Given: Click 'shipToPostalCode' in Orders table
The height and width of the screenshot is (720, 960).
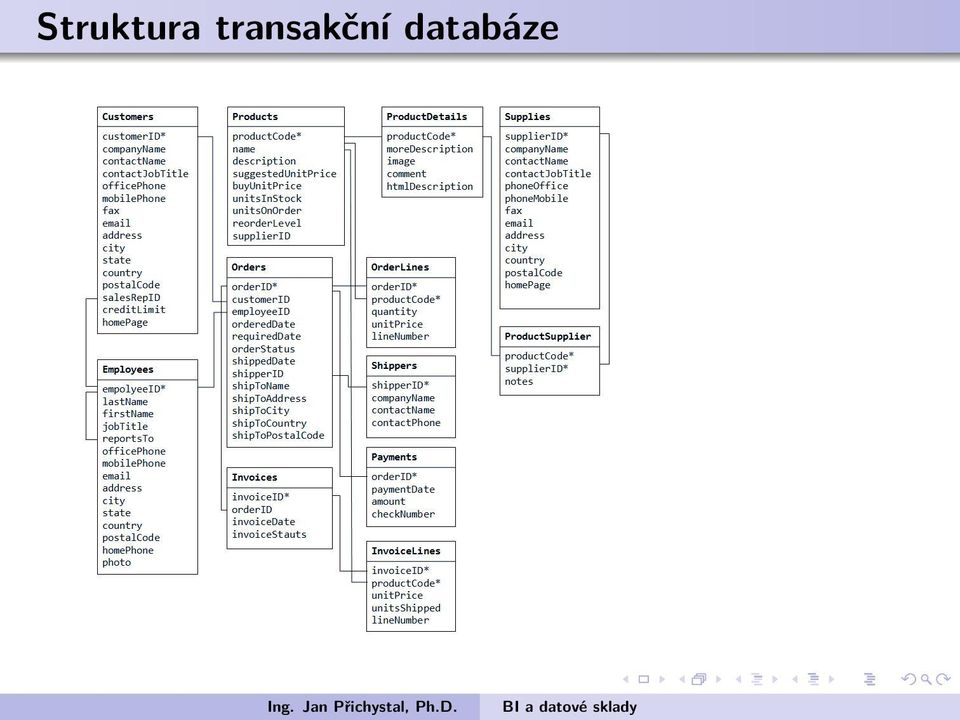Looking at the screenshot, I should (278, 435).
